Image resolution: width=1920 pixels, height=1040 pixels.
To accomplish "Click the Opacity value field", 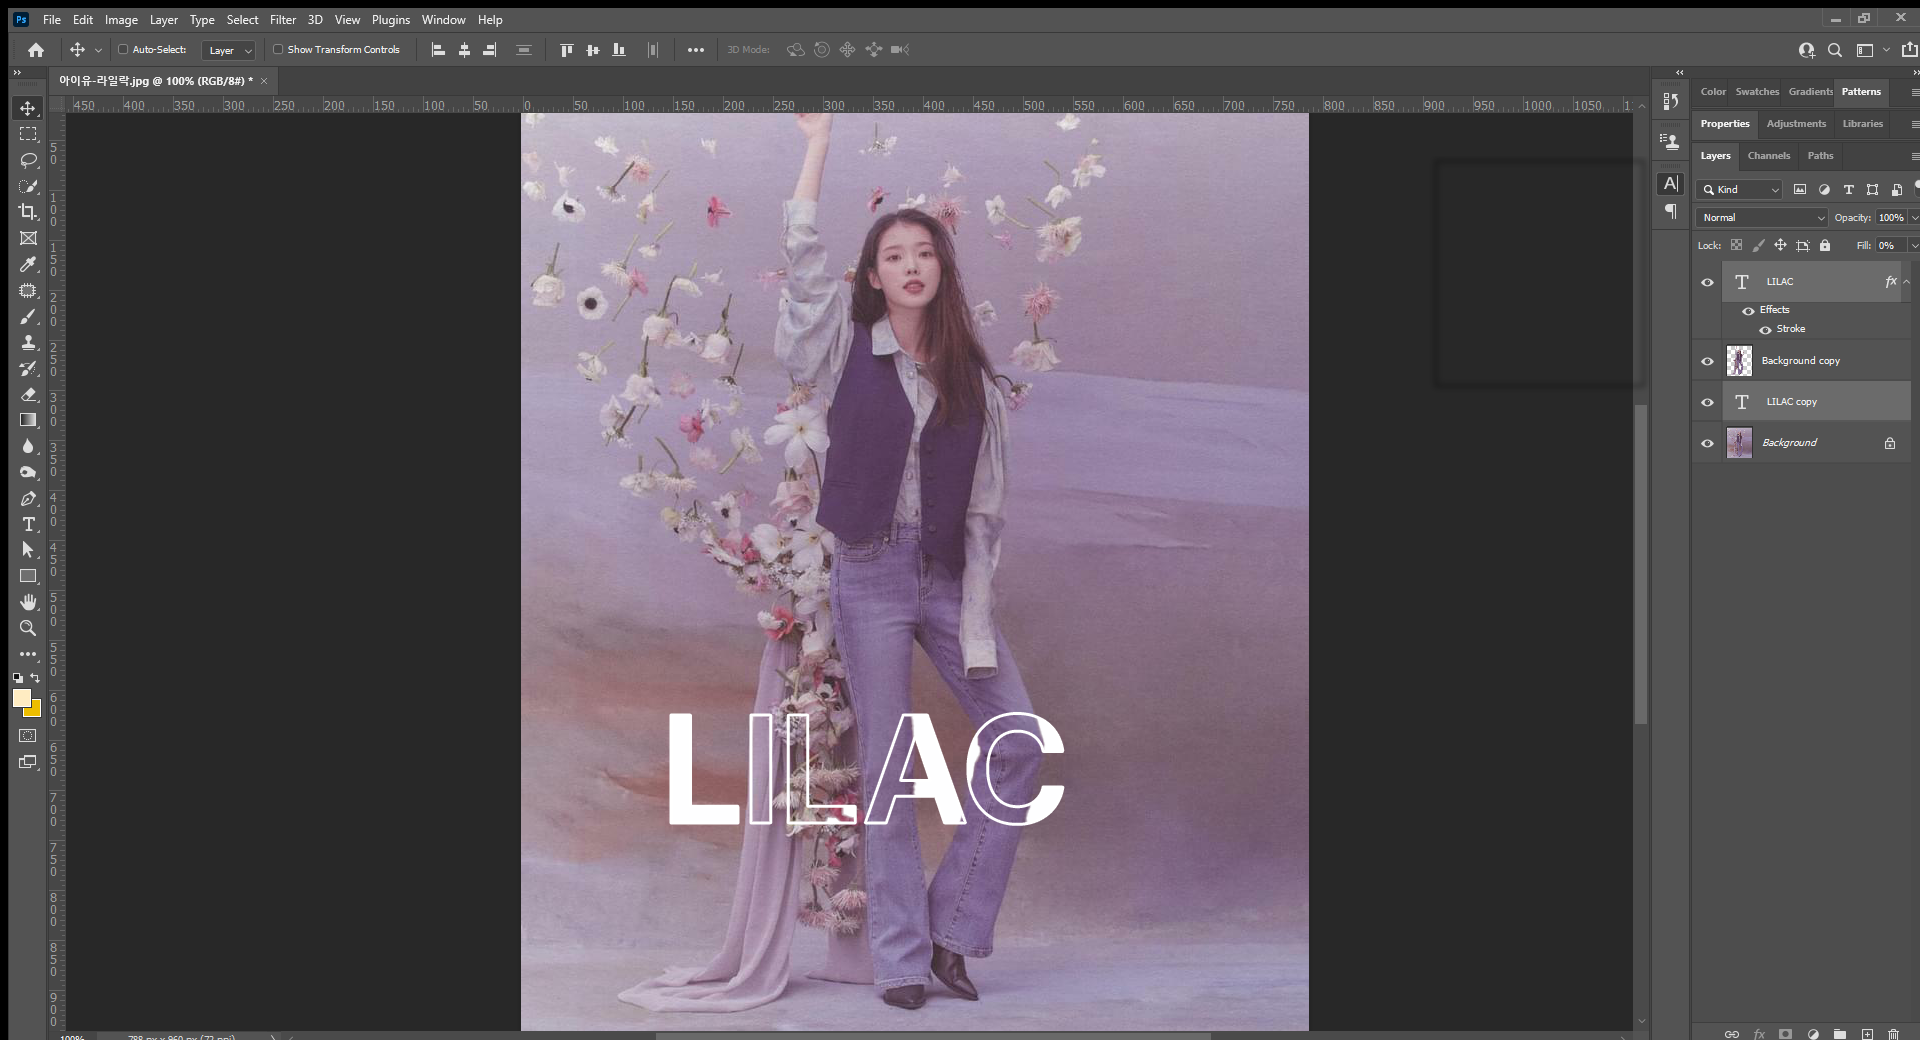I will [1891, 217].
